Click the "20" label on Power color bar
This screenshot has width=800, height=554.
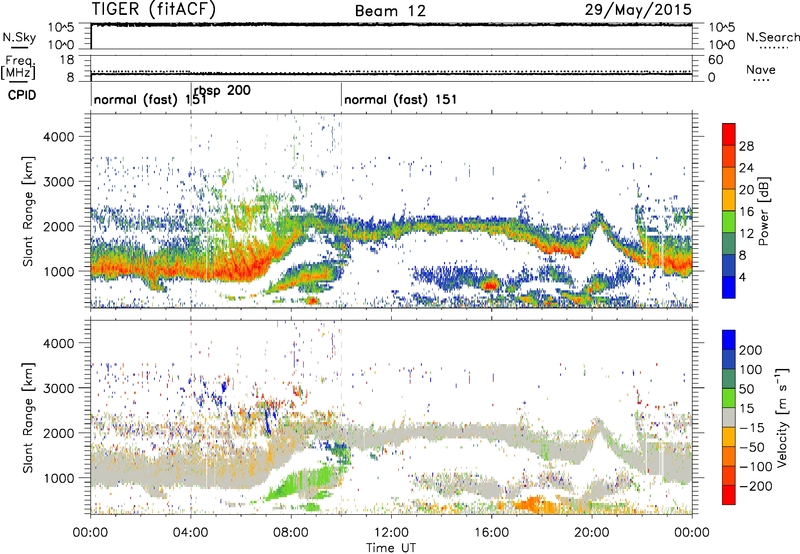[746, 190]
